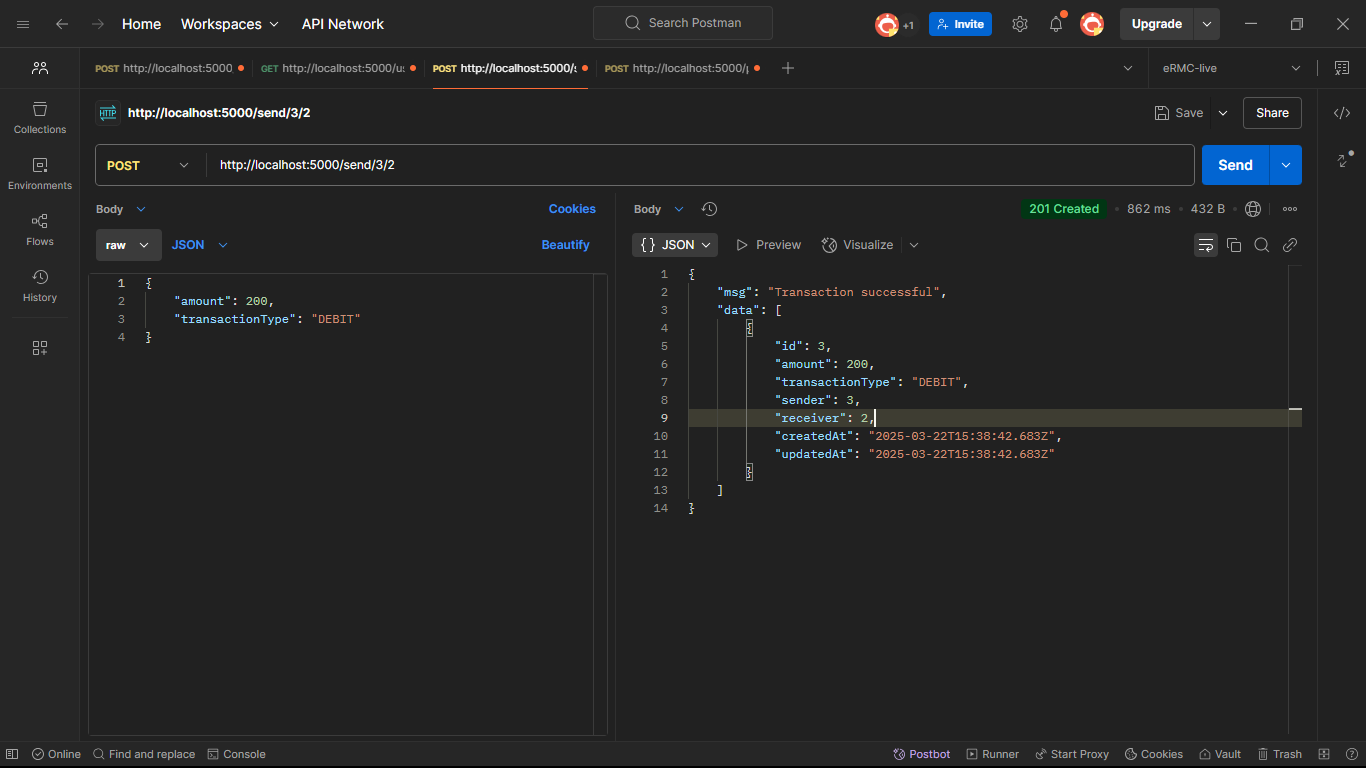
Task: Open the network globe icon
Action: pos(1253,209)
